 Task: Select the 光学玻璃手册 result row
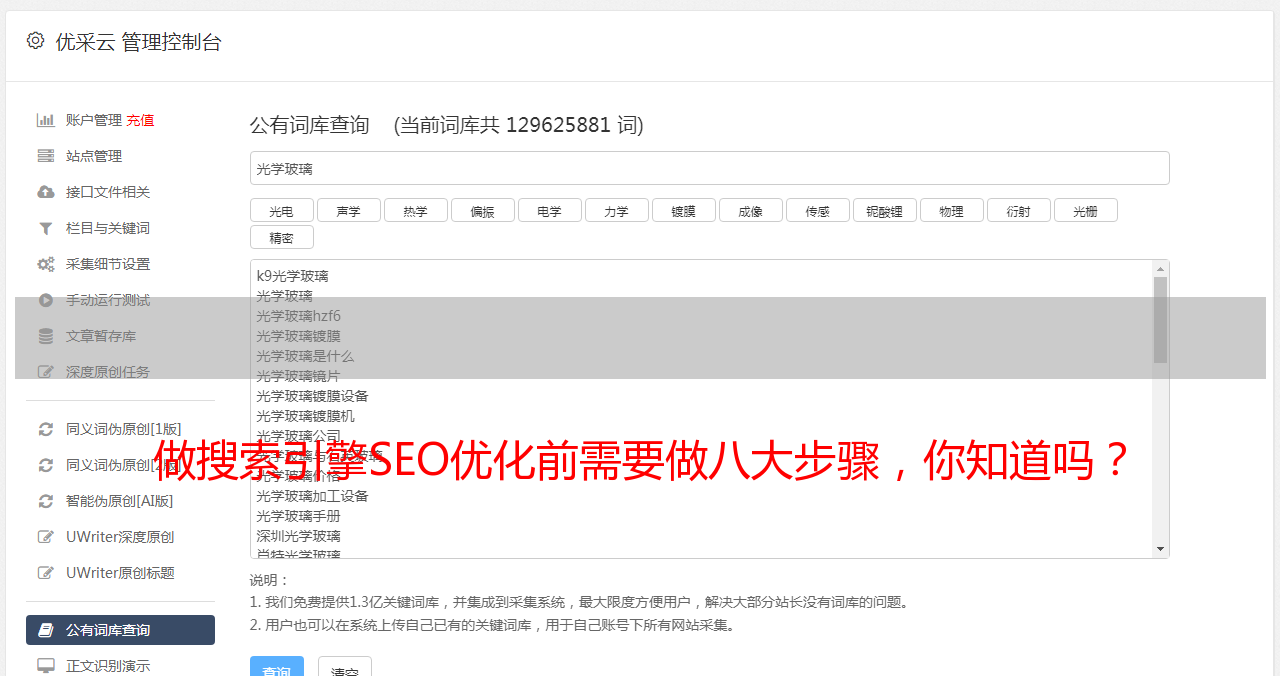click(x=298, y=516)
